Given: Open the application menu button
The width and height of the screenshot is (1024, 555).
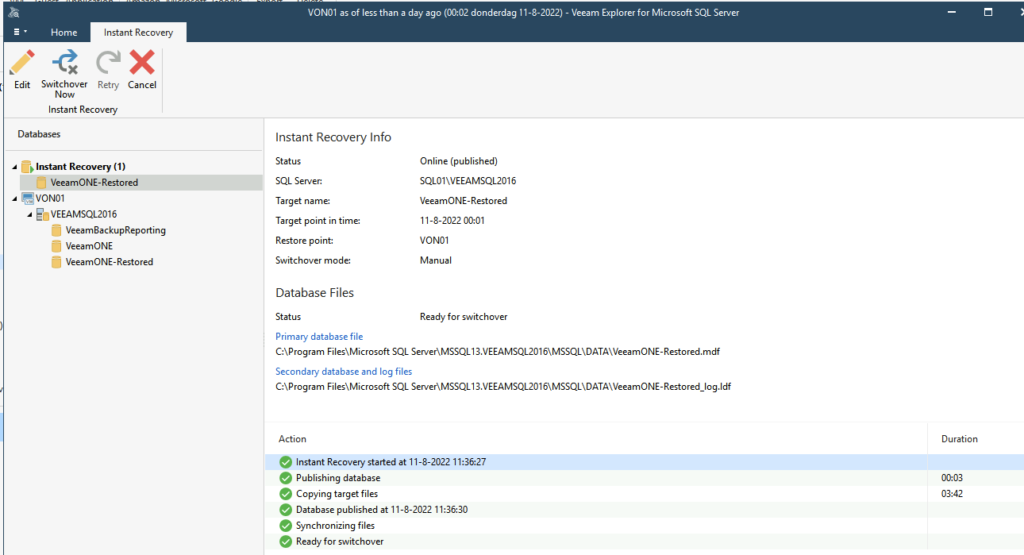Looking at the screenshot, I should [x=19, y=32].
